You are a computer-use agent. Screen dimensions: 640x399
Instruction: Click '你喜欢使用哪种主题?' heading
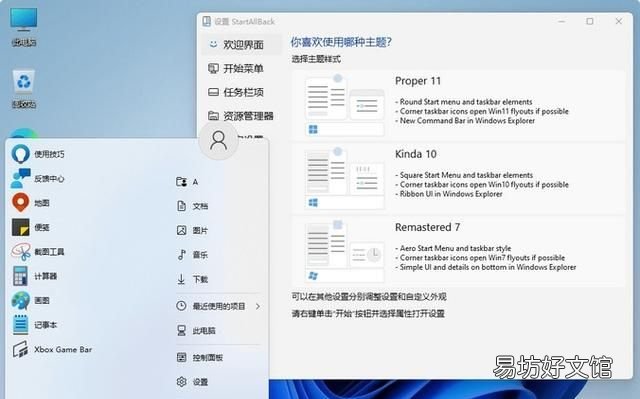(341, 42)
